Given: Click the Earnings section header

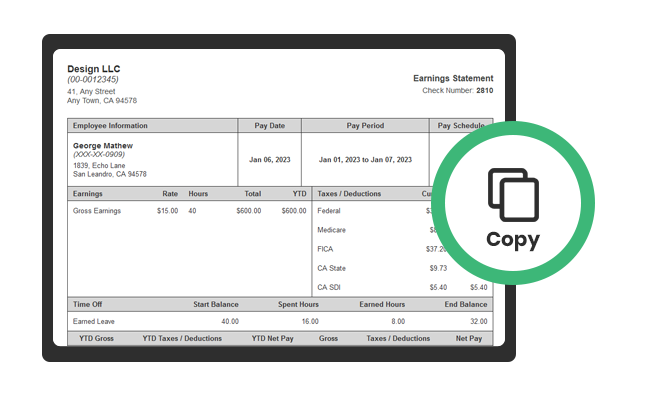Looking at the screenshot, I should point(87,194).
